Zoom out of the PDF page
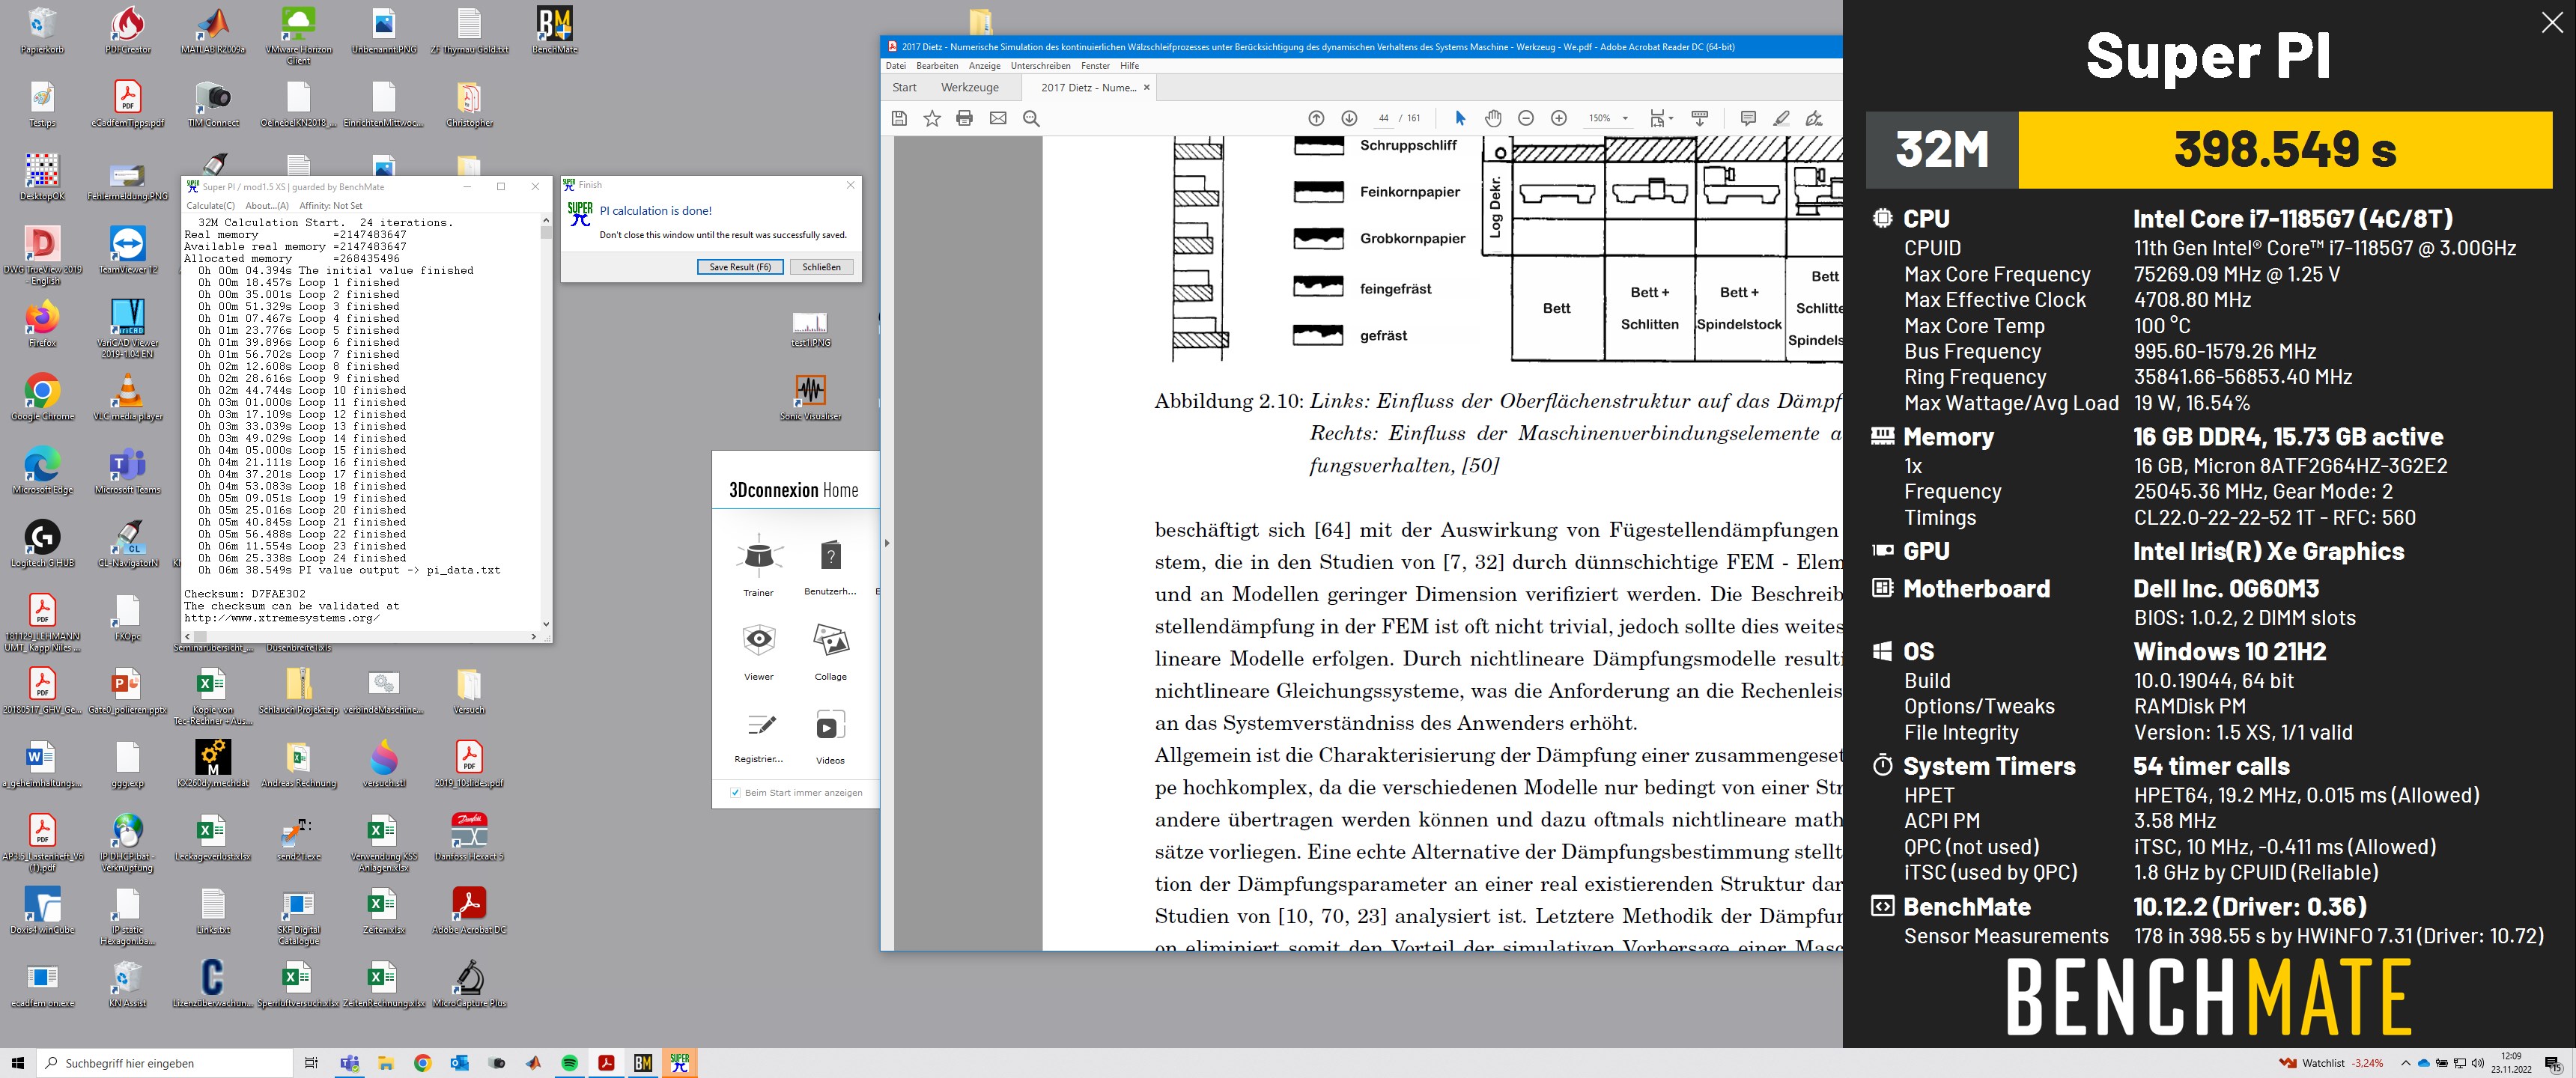The image size is (2576, 1078). click(x=1526, y=118)
